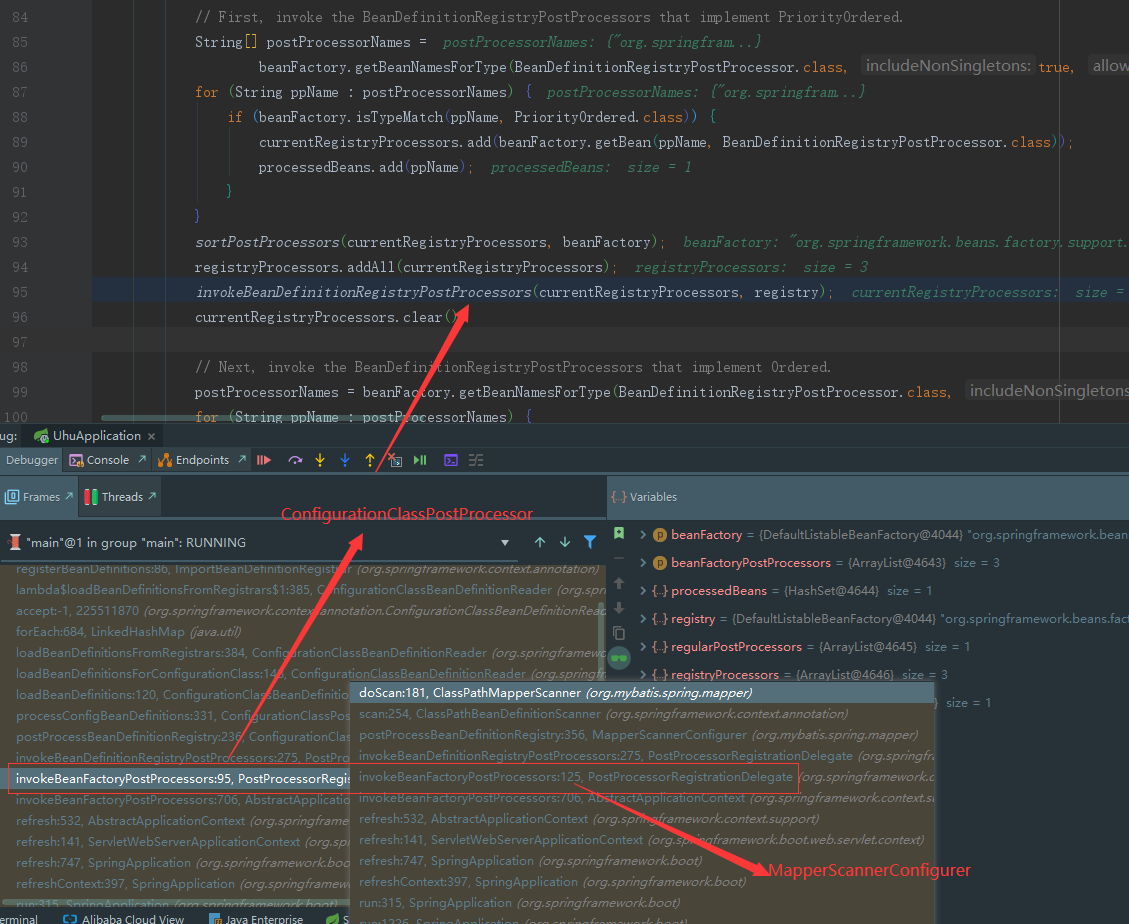Pop out the Console tab arrow
The height and width of the screenshot is (924, 1129).
[142, 459]
